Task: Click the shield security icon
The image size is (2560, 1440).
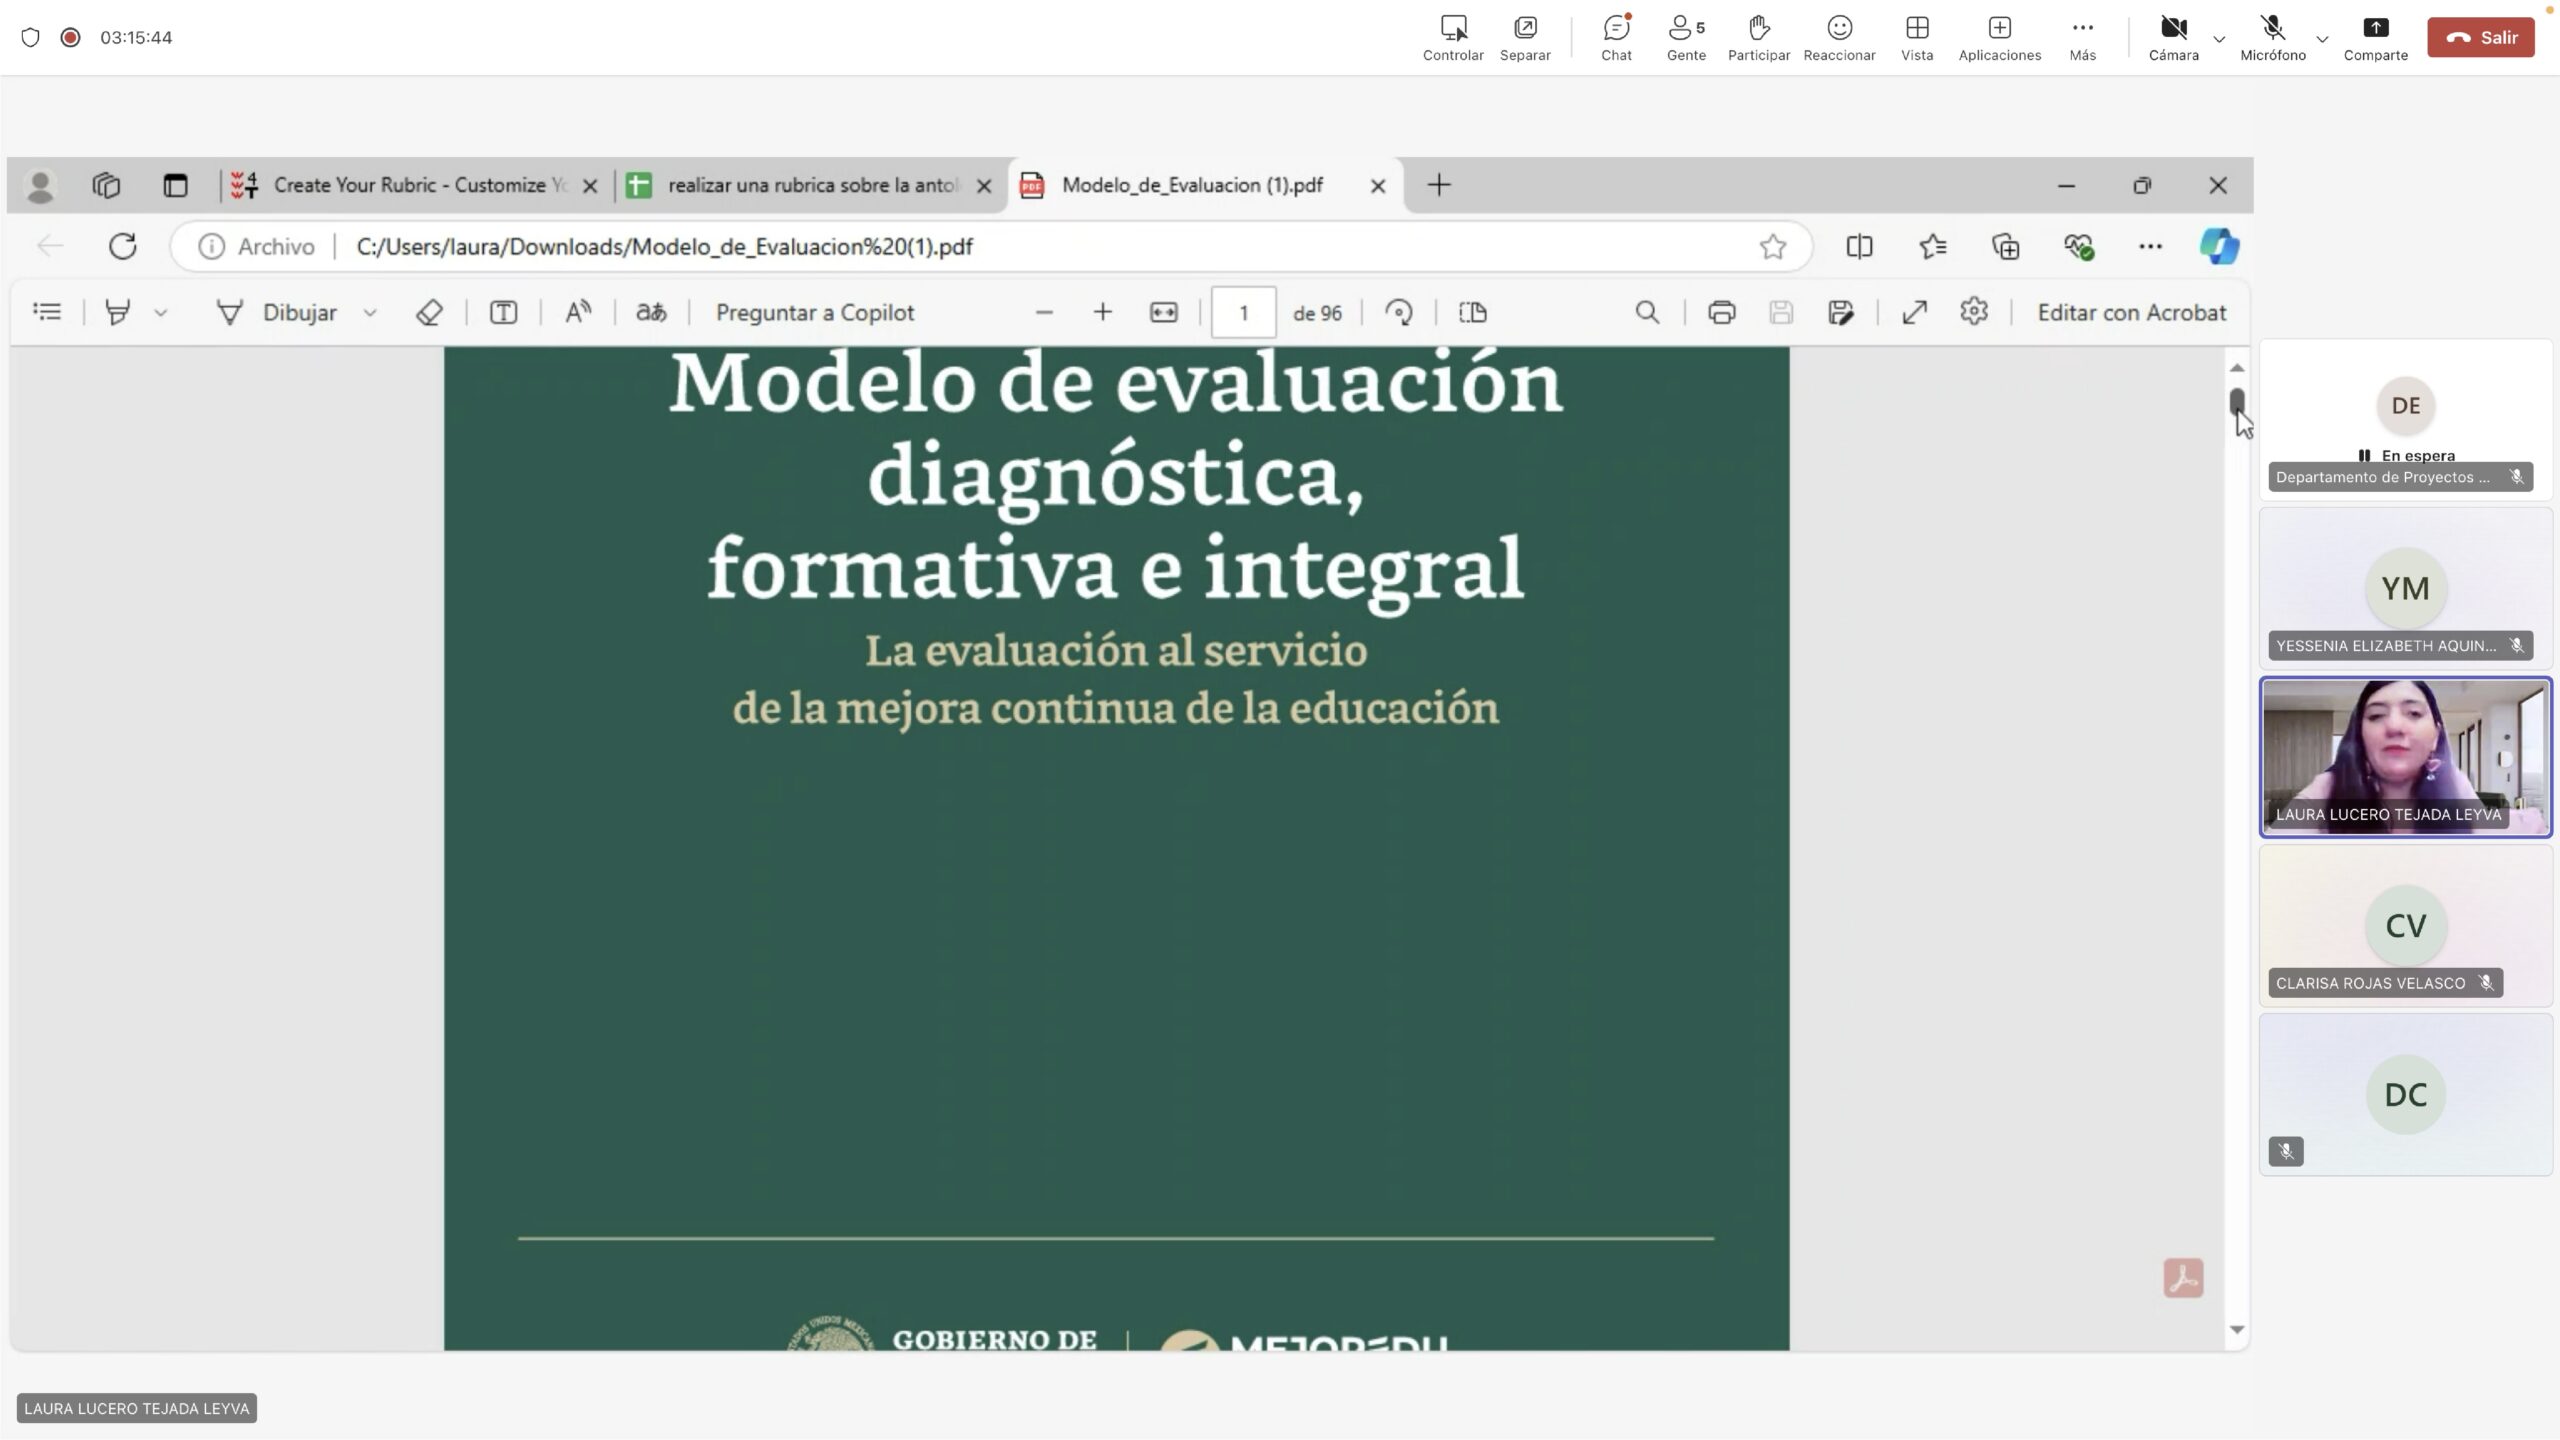Action: coord(30,37)
